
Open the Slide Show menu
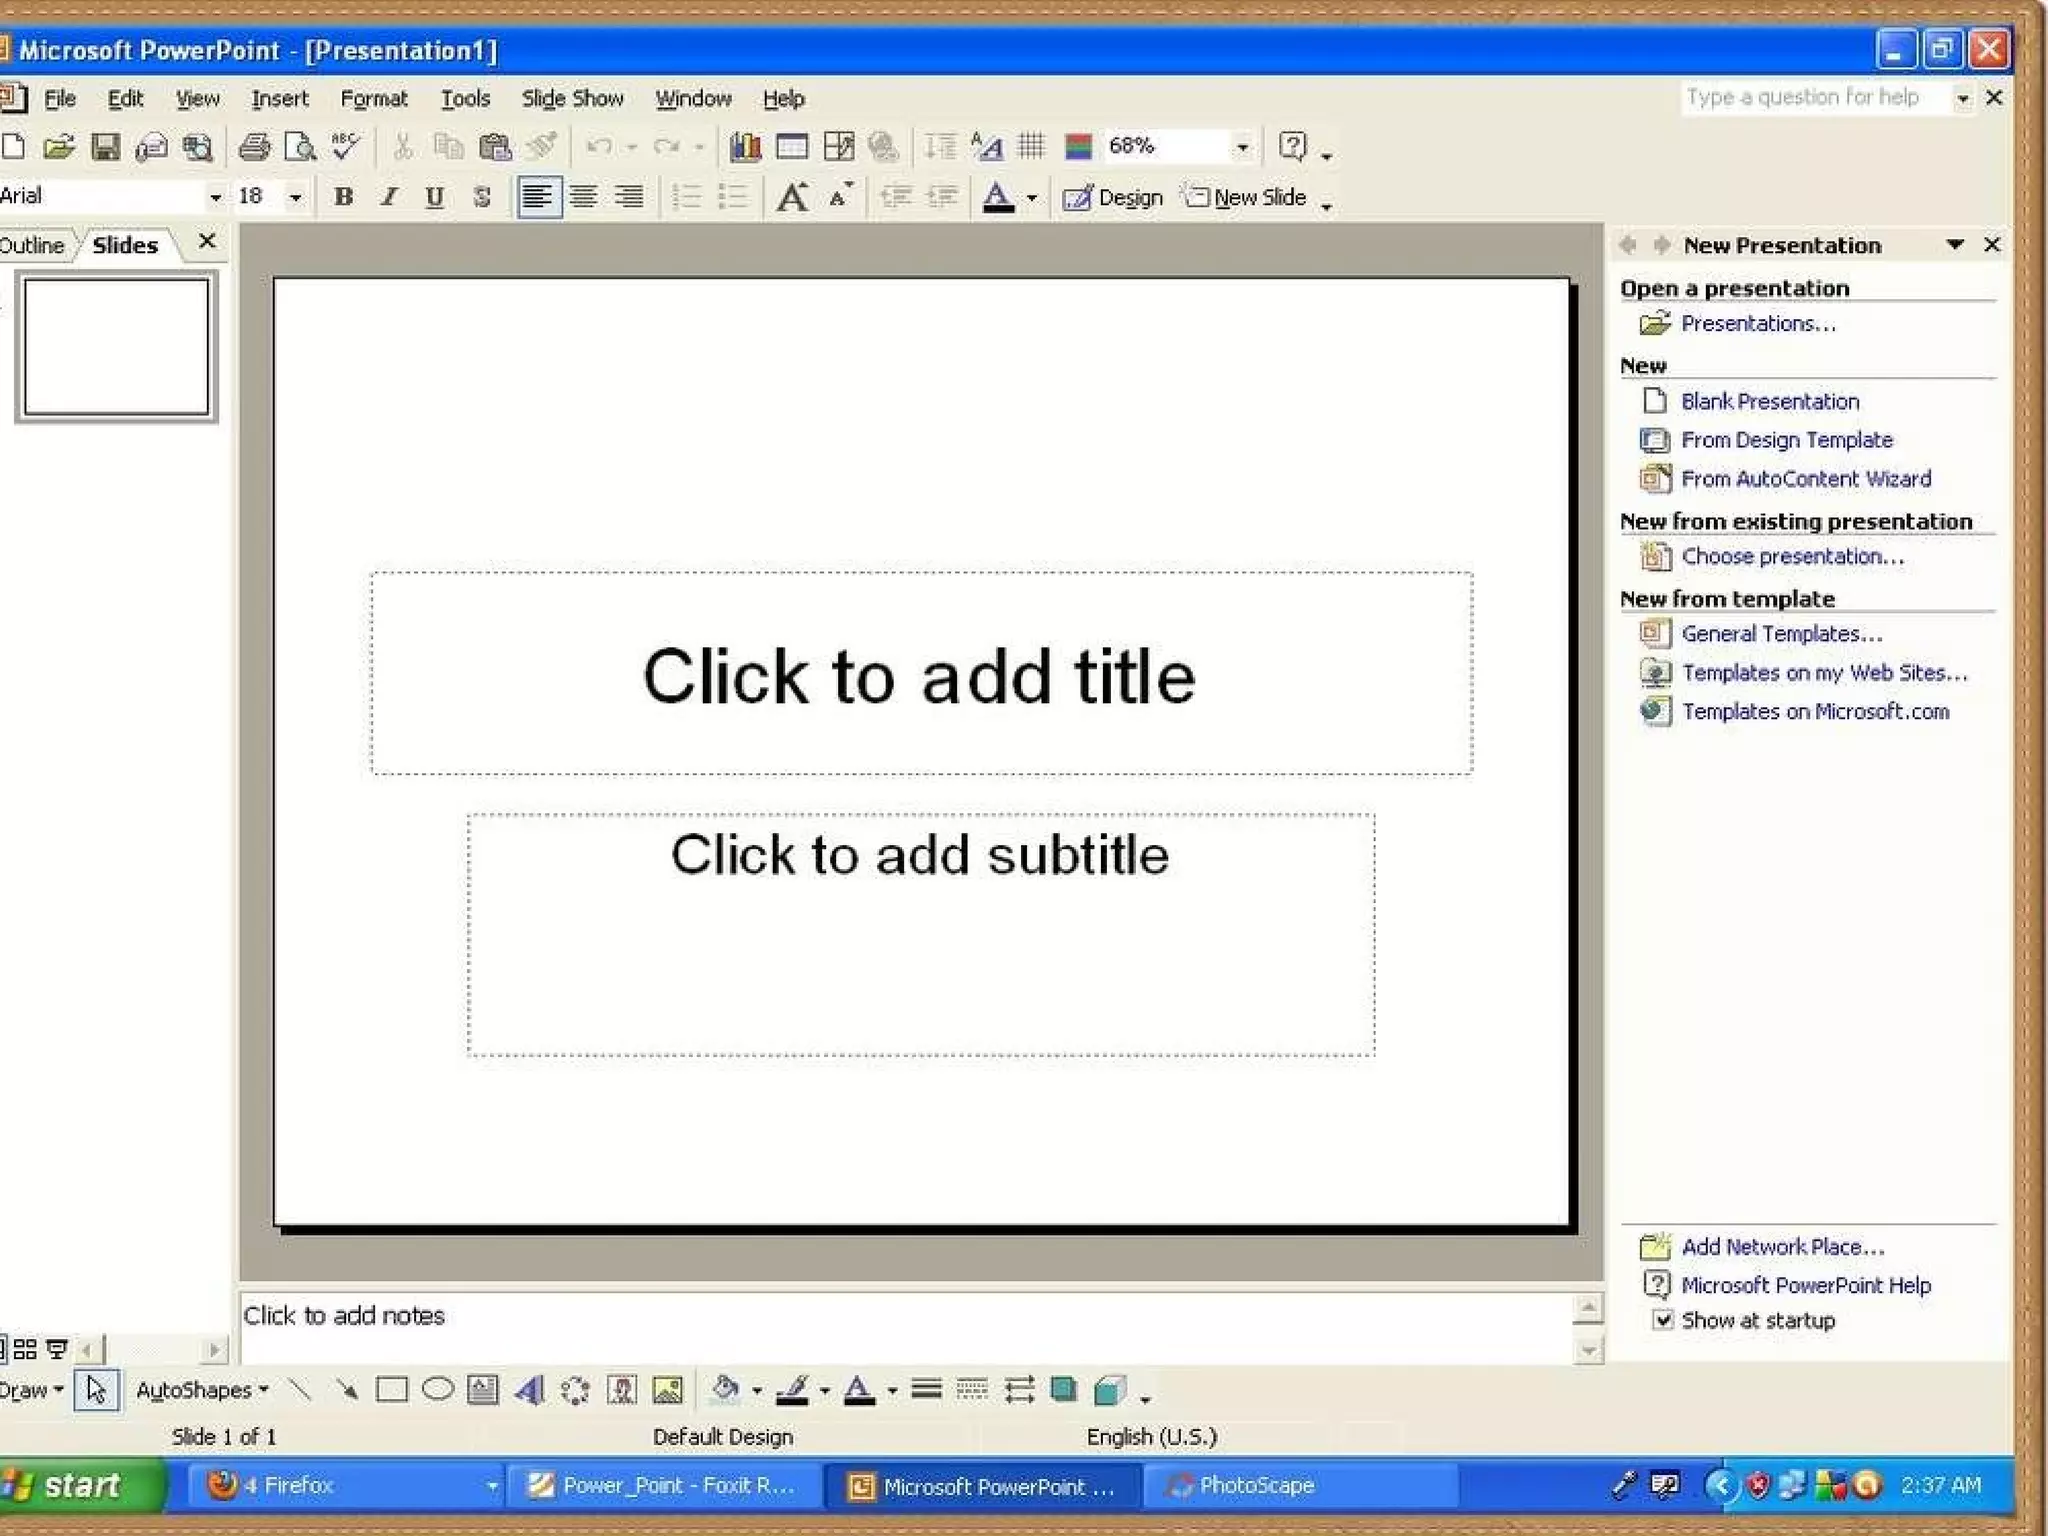coord(572,98)
